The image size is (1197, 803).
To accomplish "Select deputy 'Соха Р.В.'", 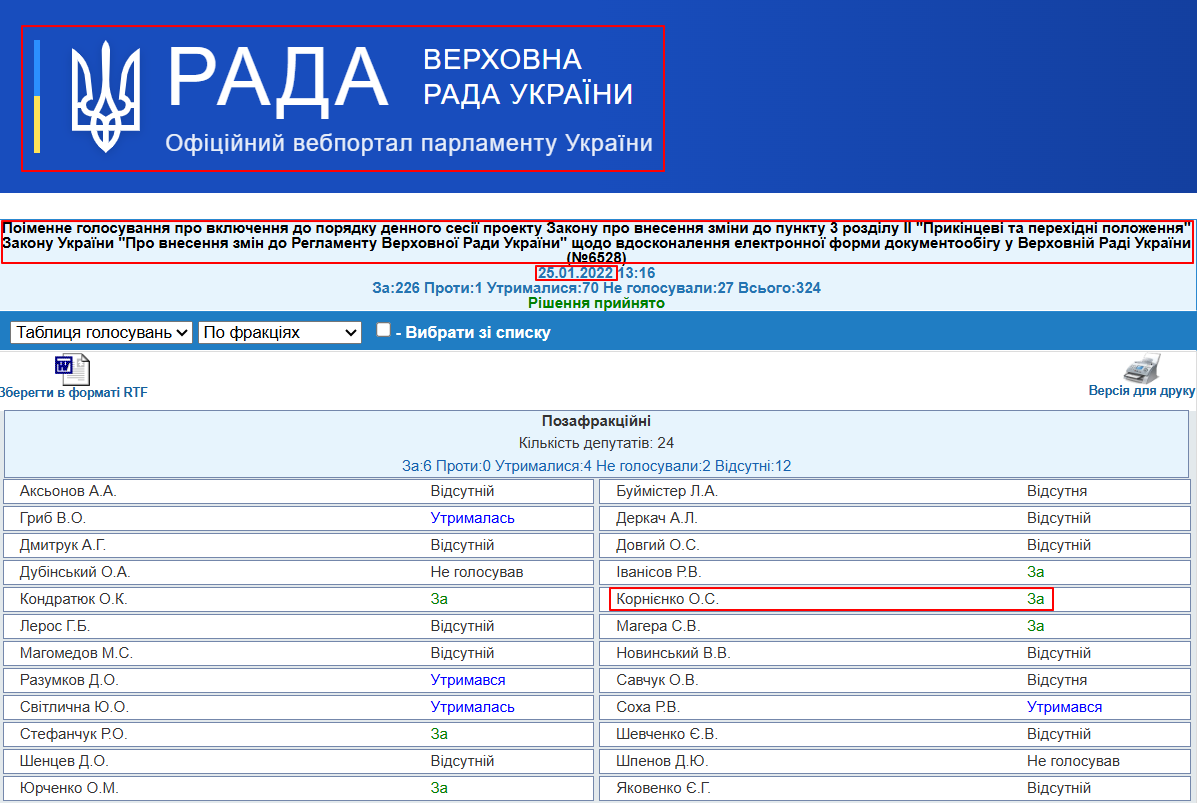I will (647, 707).
